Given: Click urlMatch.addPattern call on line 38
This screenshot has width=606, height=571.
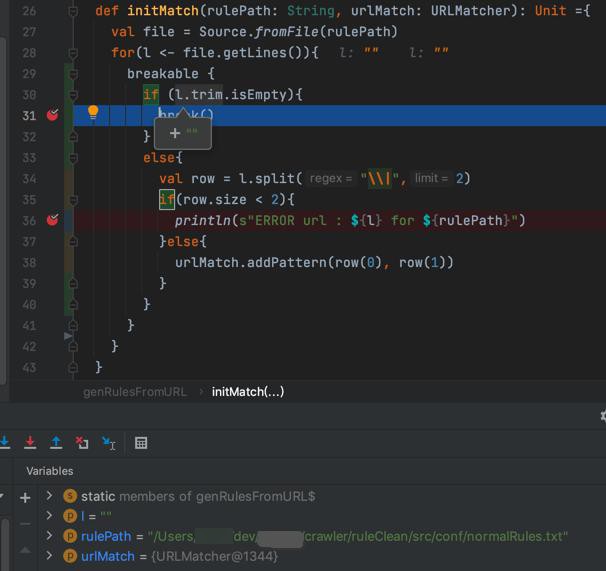Looking at the screenshot, I should point(314,263).
